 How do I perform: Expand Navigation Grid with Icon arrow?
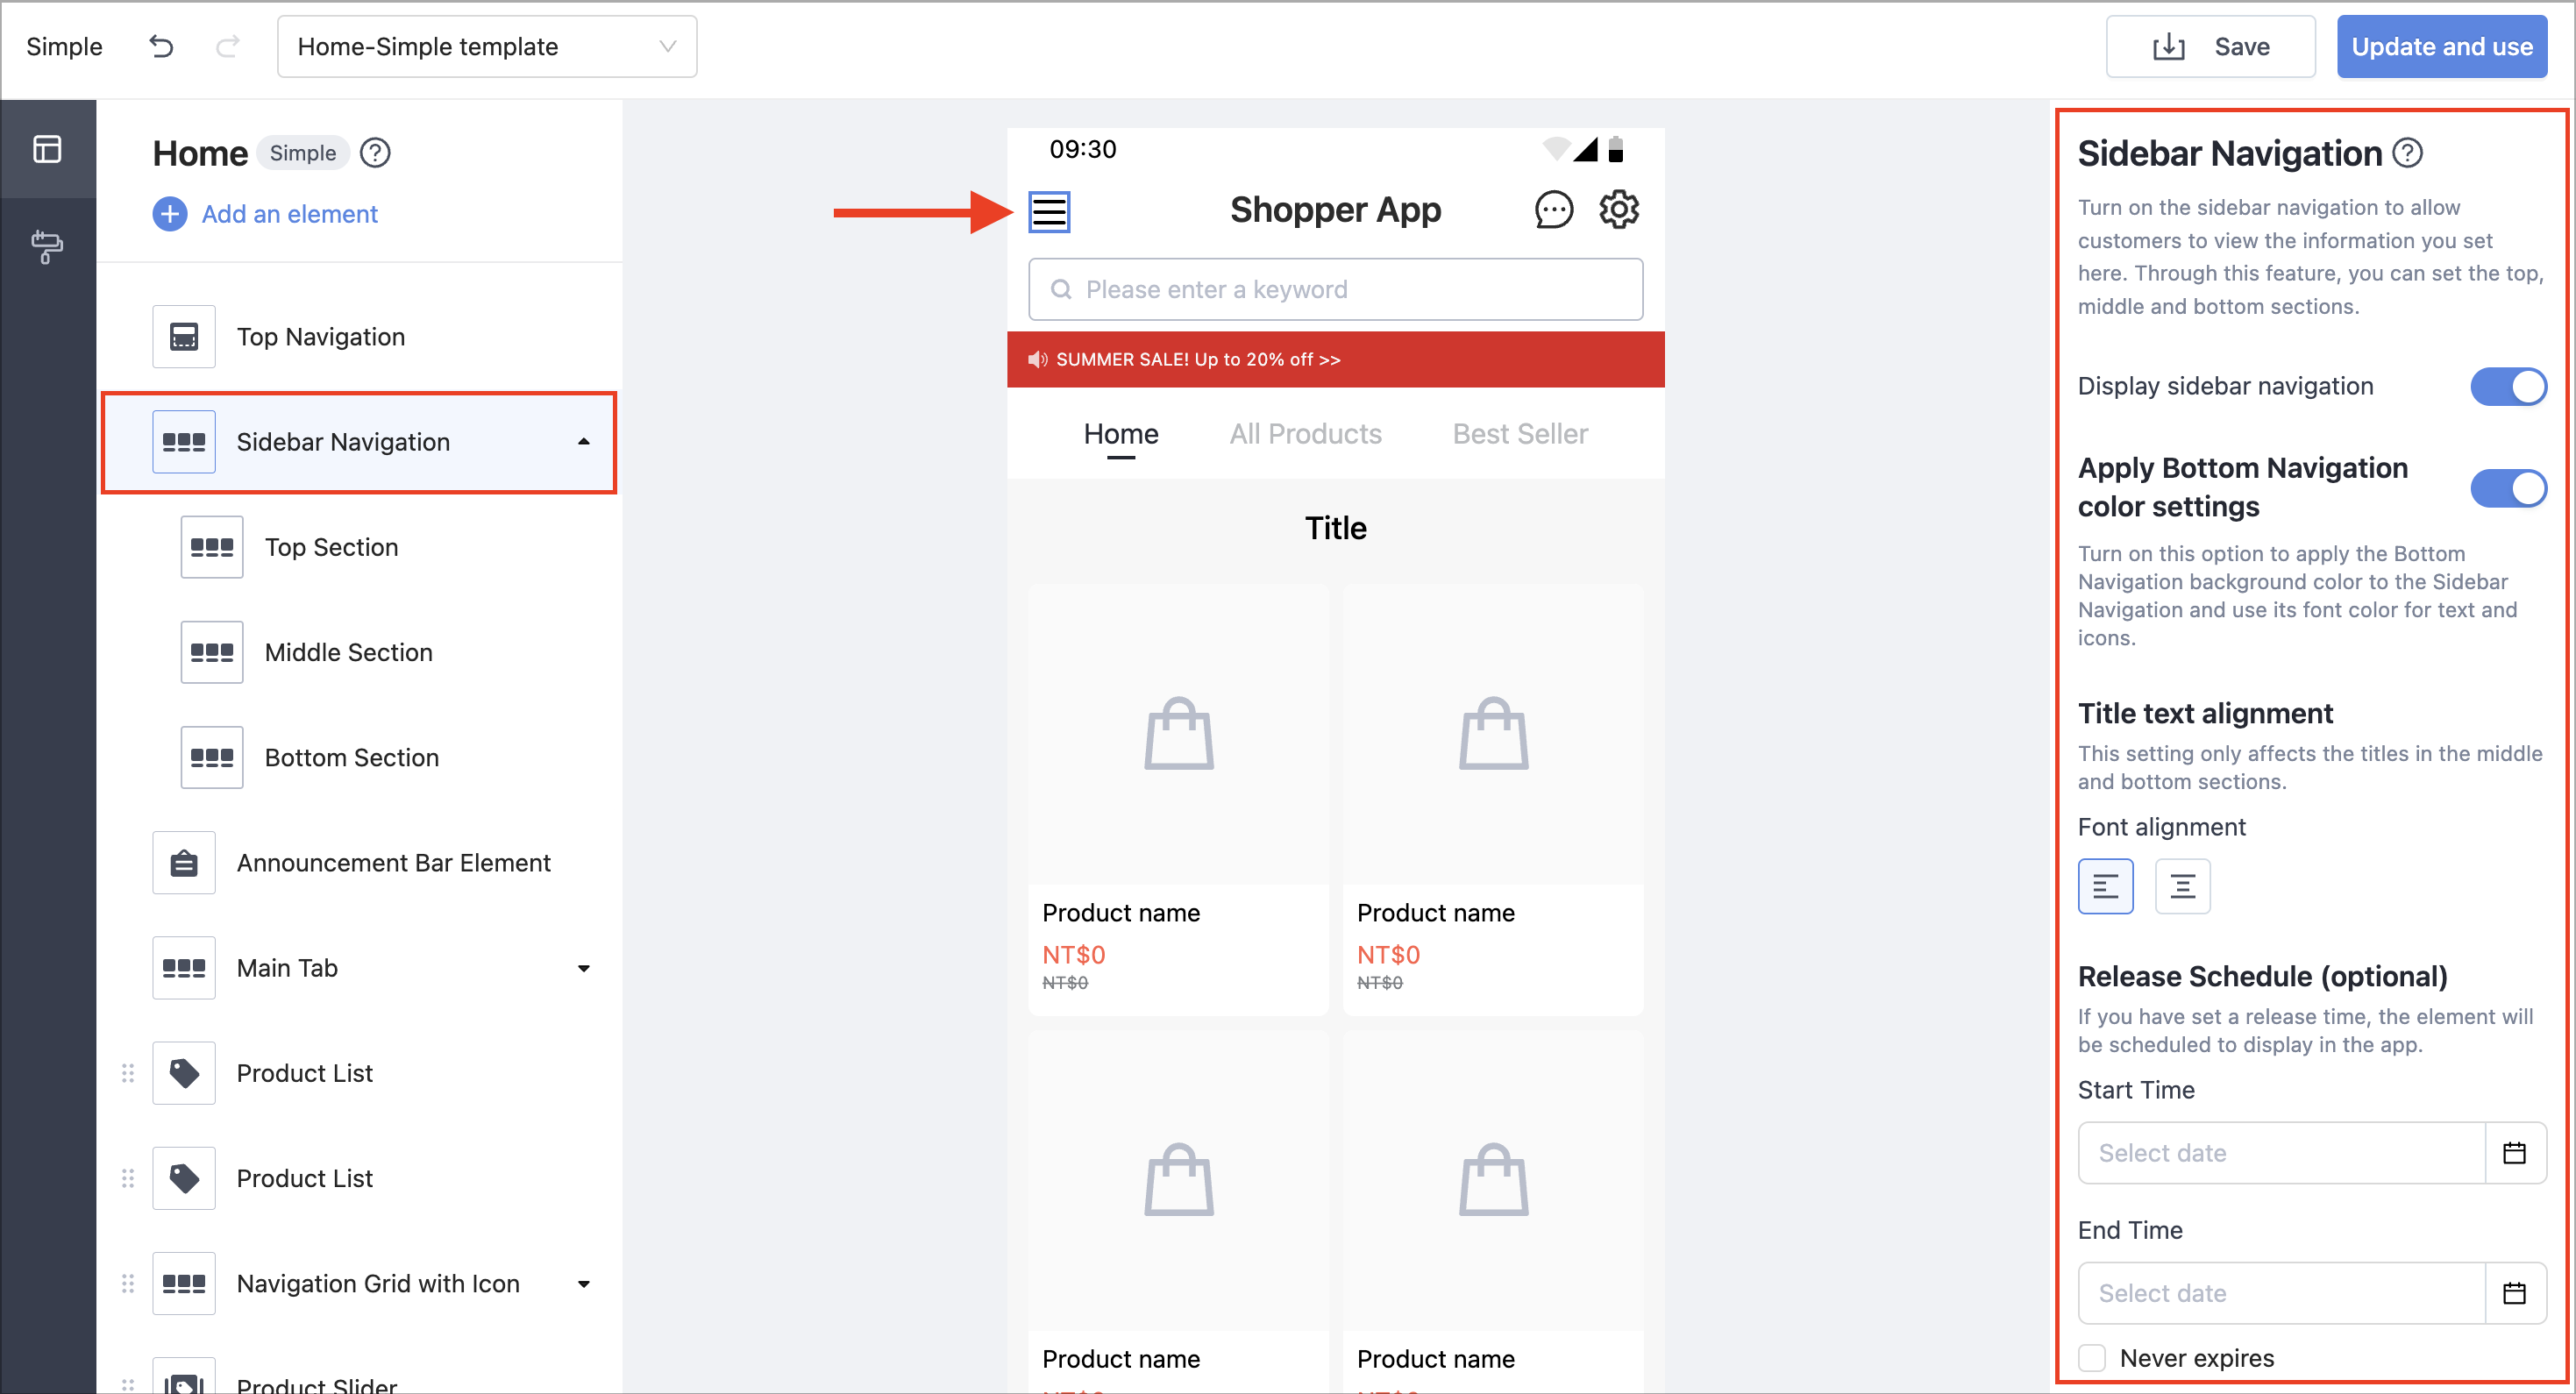[584, 1283]
